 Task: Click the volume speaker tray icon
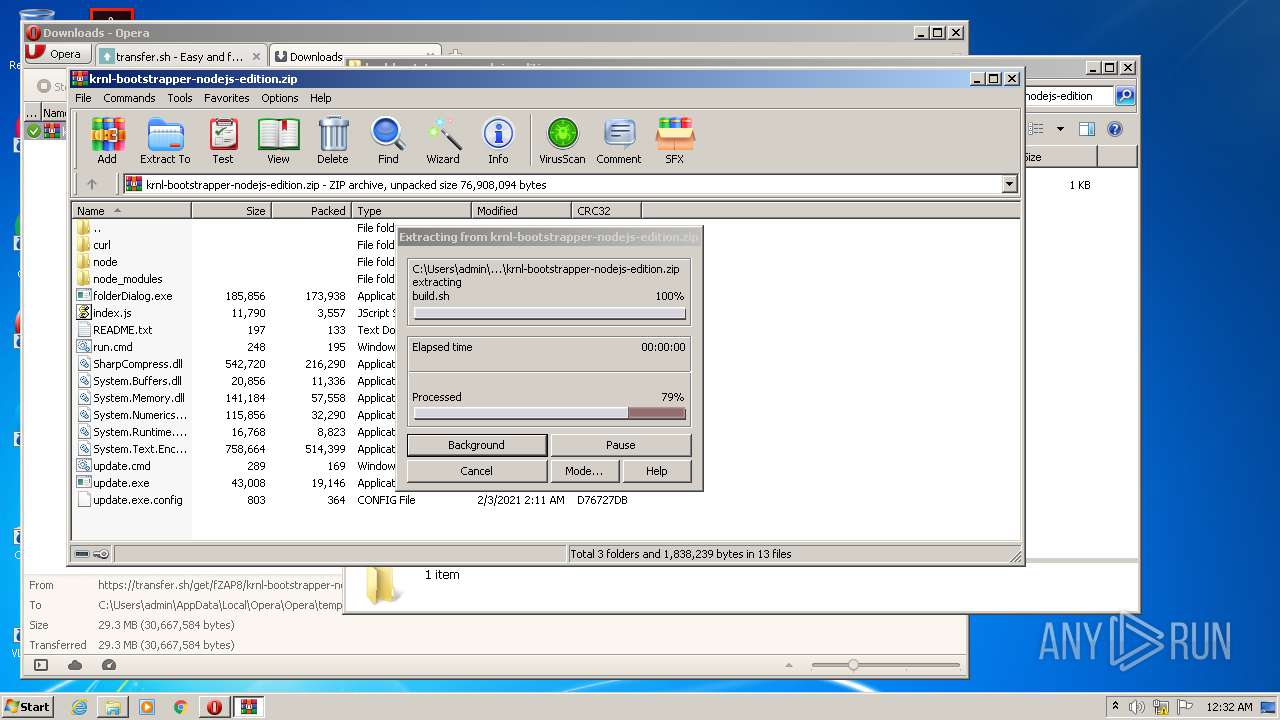point(1137,707)
